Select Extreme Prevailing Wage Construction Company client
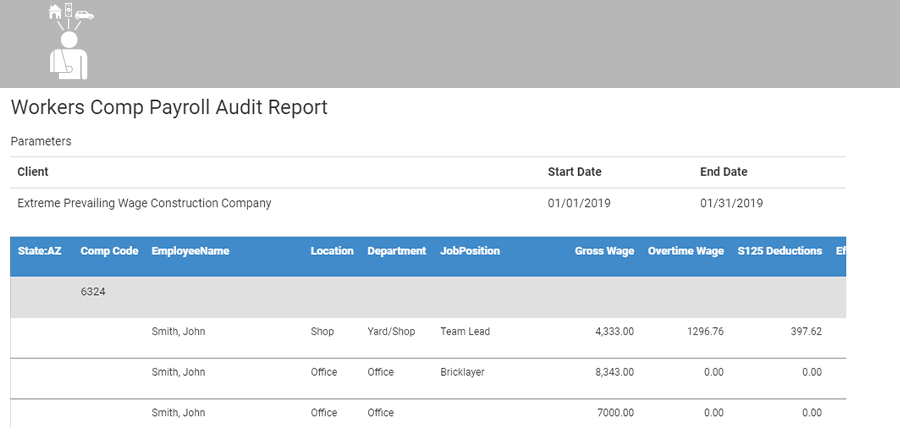The width and height of the screenshot is (900, 428). (x=144, y=203)
